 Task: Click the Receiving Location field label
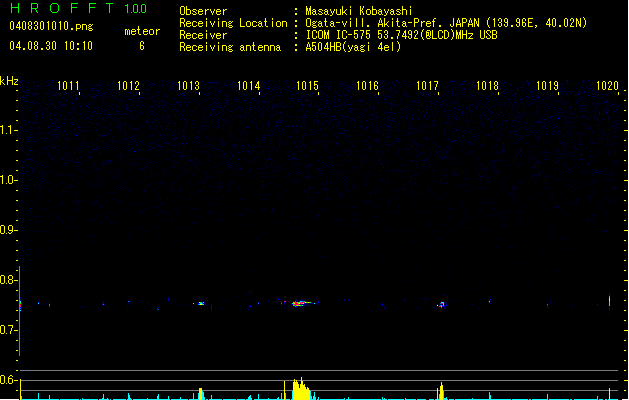tap(233, 23)
